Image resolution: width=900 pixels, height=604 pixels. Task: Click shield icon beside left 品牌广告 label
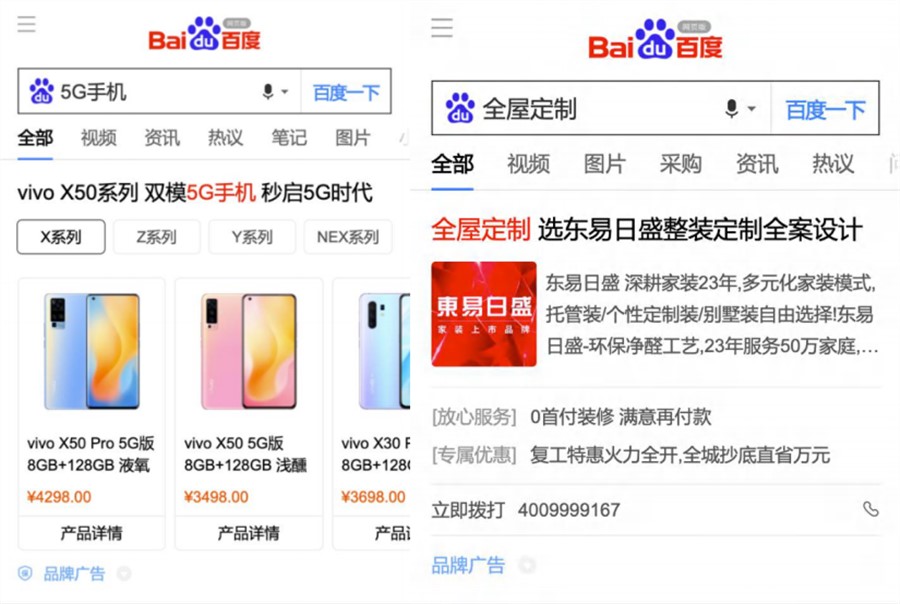click(25, 572)
